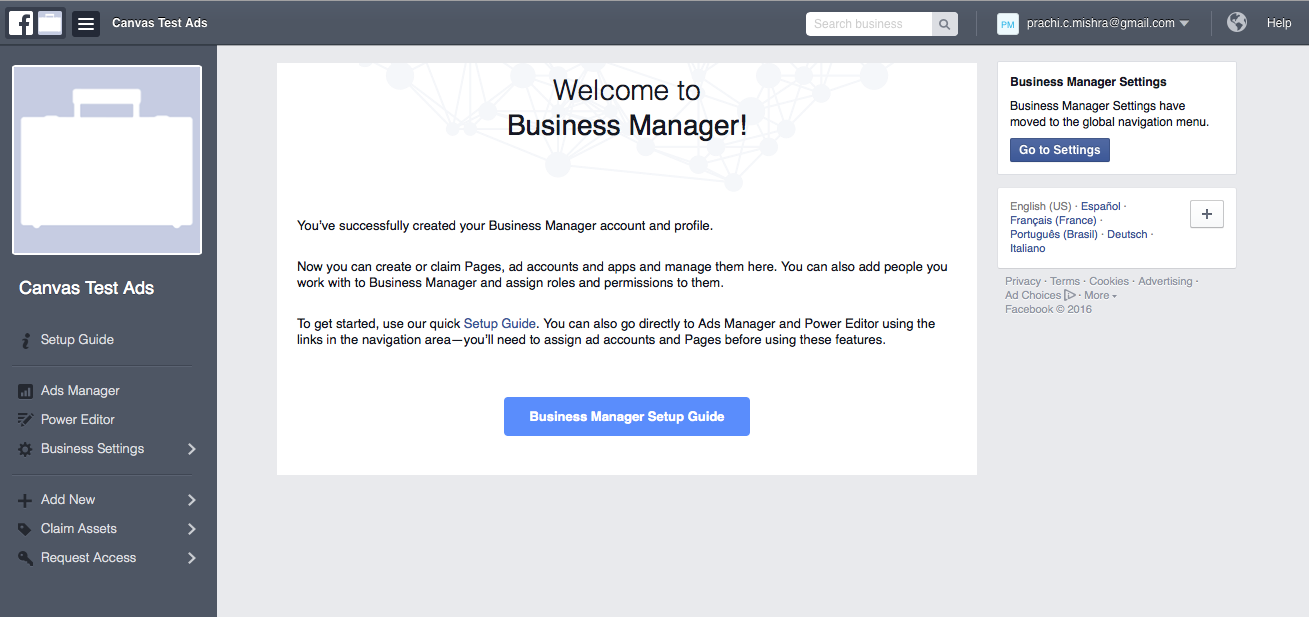Open the Terms footer link
The width and height of the screenshot is (1309, 617).
1065,282
